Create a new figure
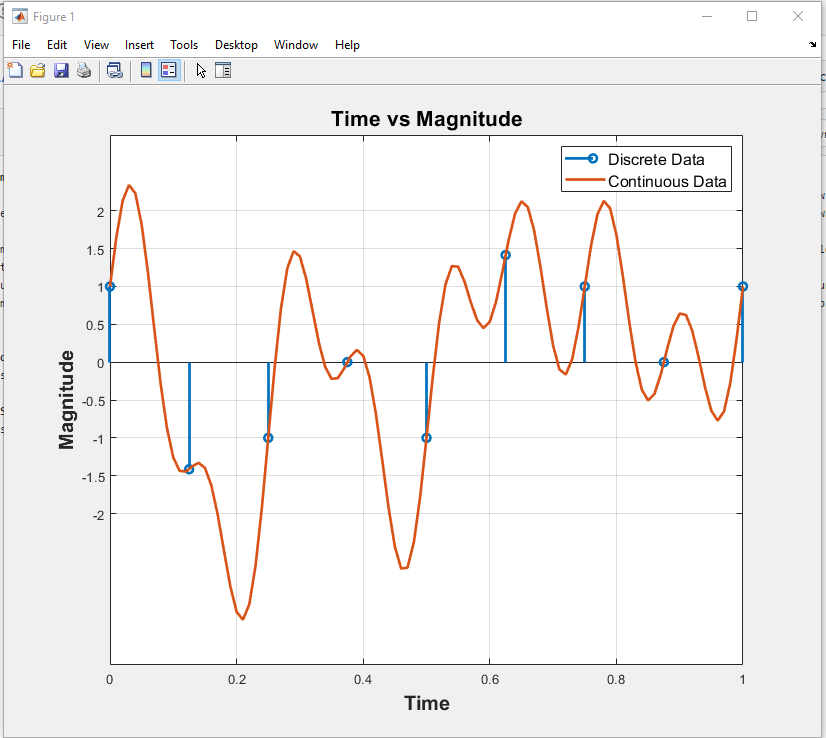Screen dimensions: 826x738 click(15, 70)
